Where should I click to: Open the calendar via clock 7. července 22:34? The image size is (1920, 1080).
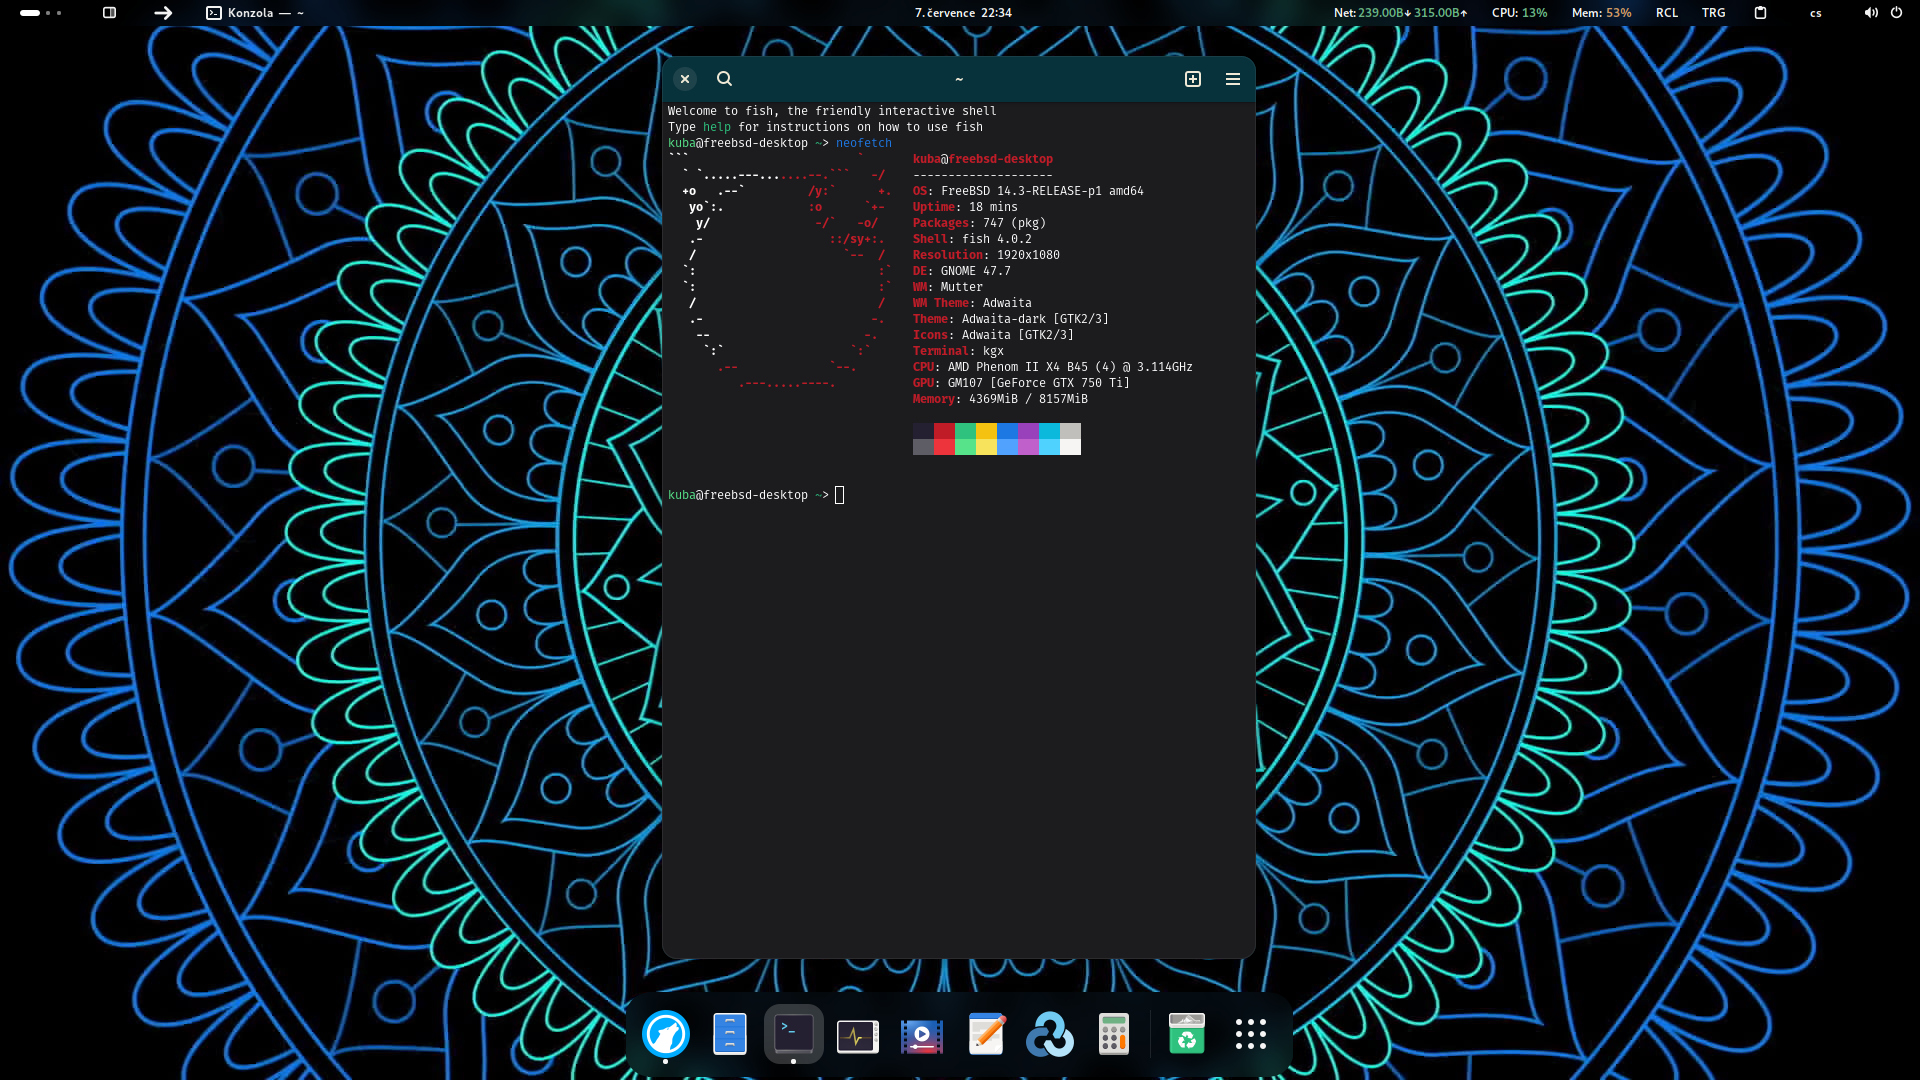963,13
